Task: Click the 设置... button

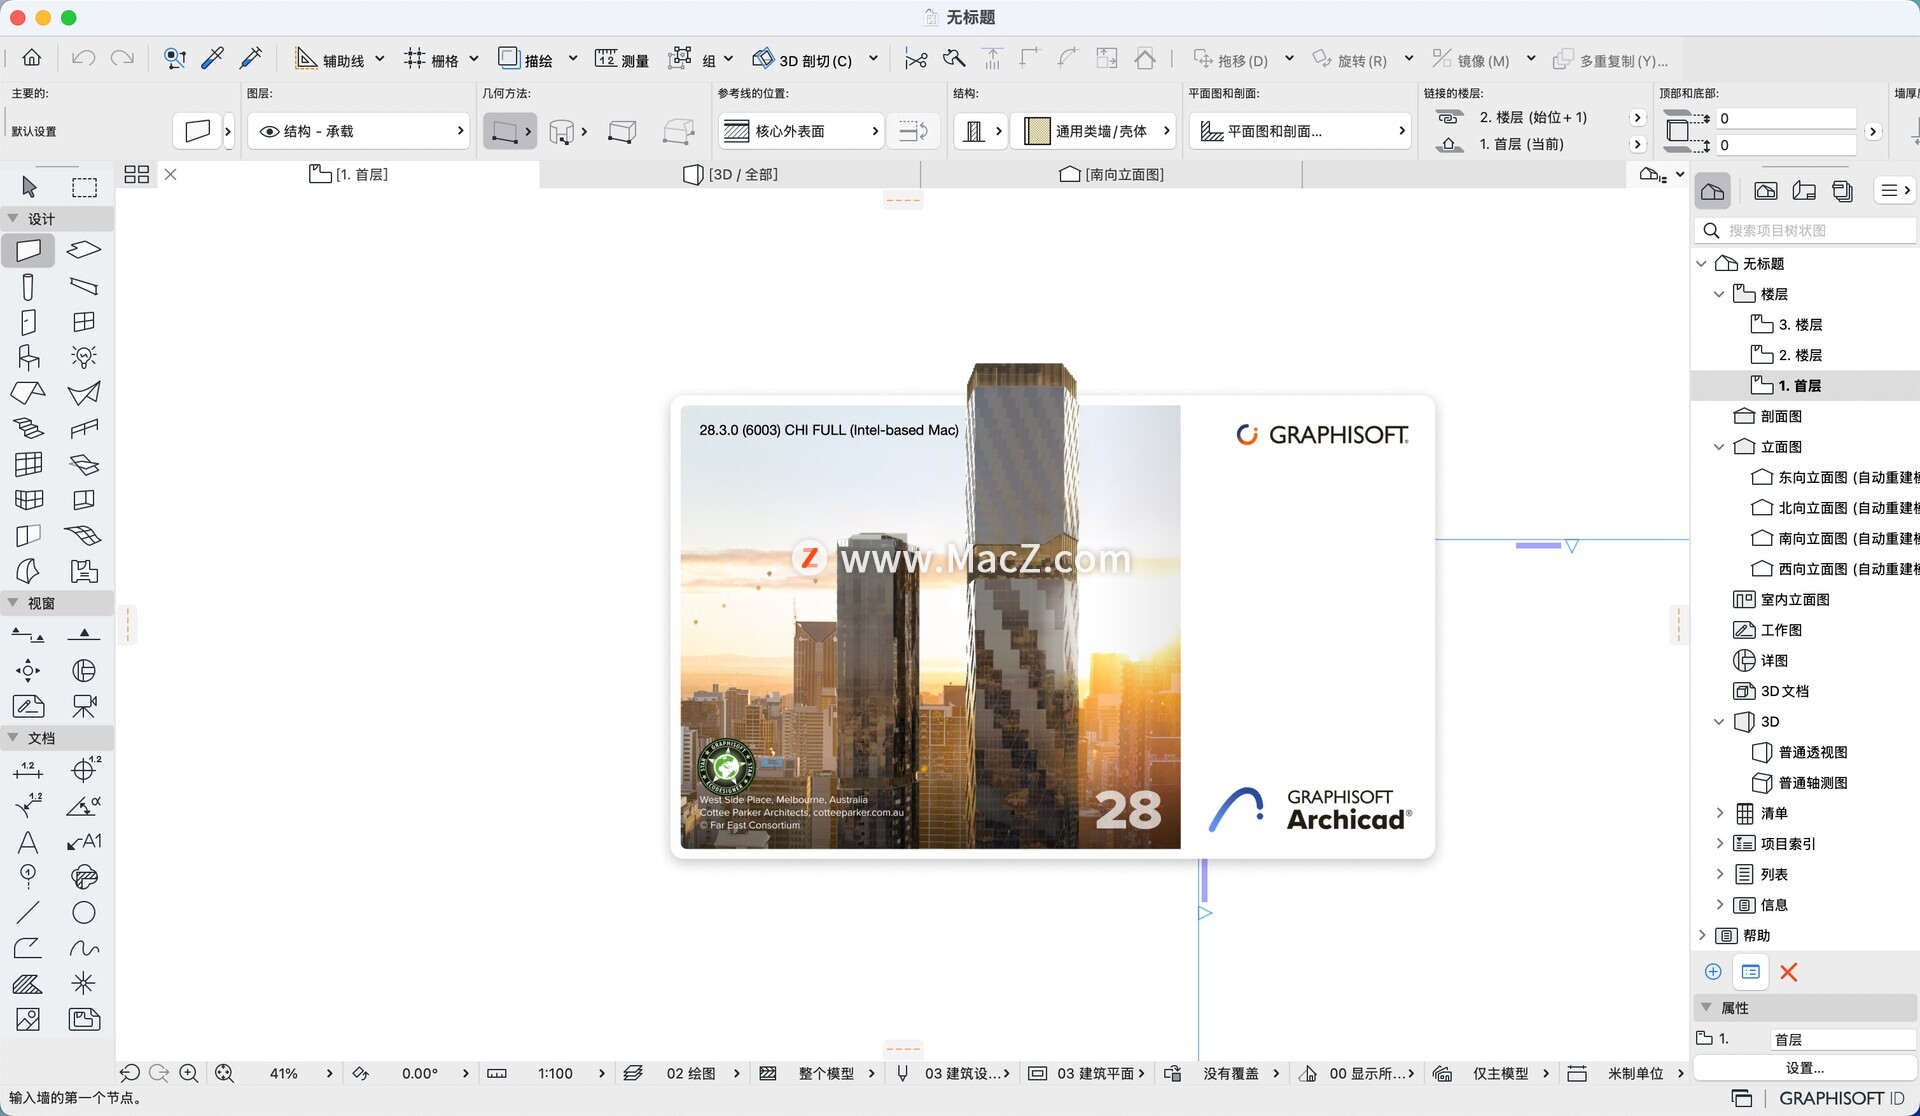Action: tap(1804, 1068)
